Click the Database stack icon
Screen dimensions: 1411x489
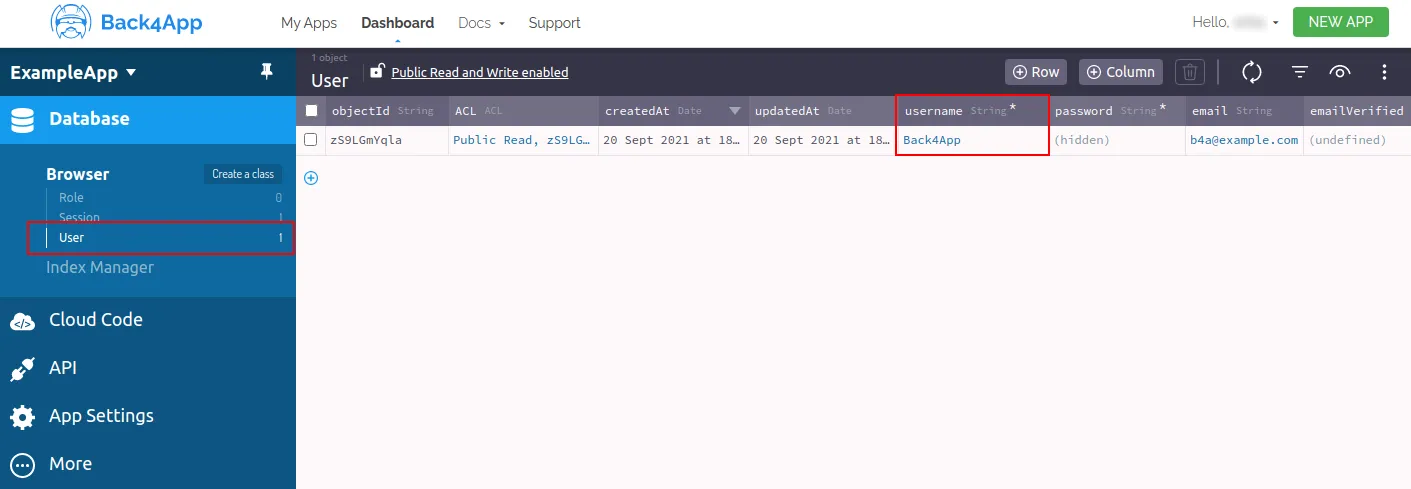[22, 119]
